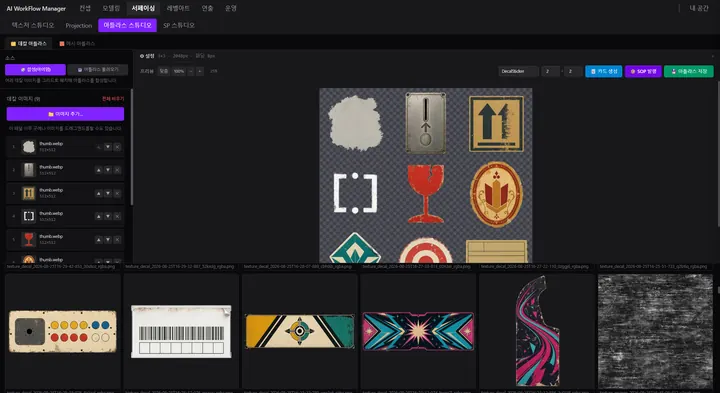Screen dimensions: 720x393
Task: Remove the red wine glass decal row (5)
Action: tap(117, 240)
